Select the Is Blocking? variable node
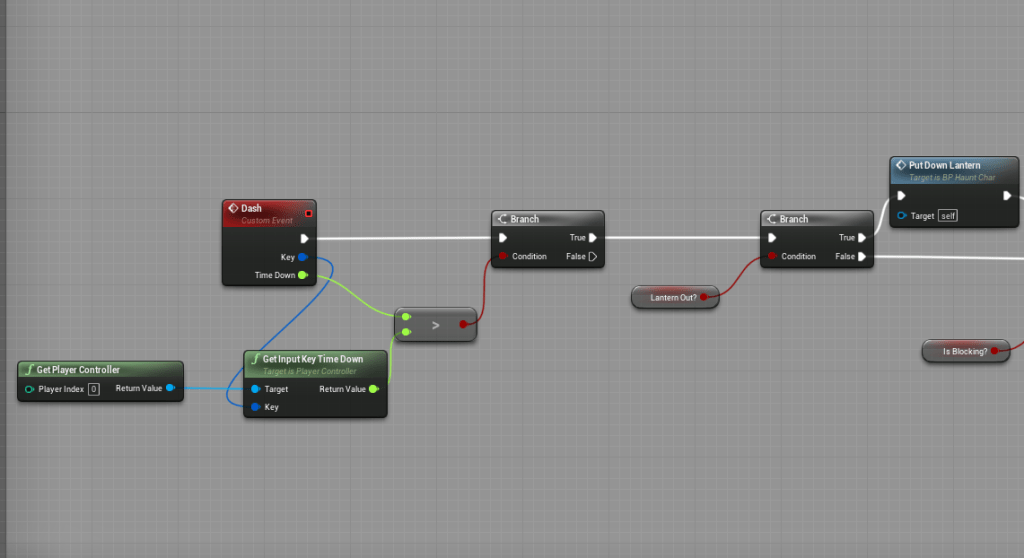The image size is (1024, 558). 965,351
